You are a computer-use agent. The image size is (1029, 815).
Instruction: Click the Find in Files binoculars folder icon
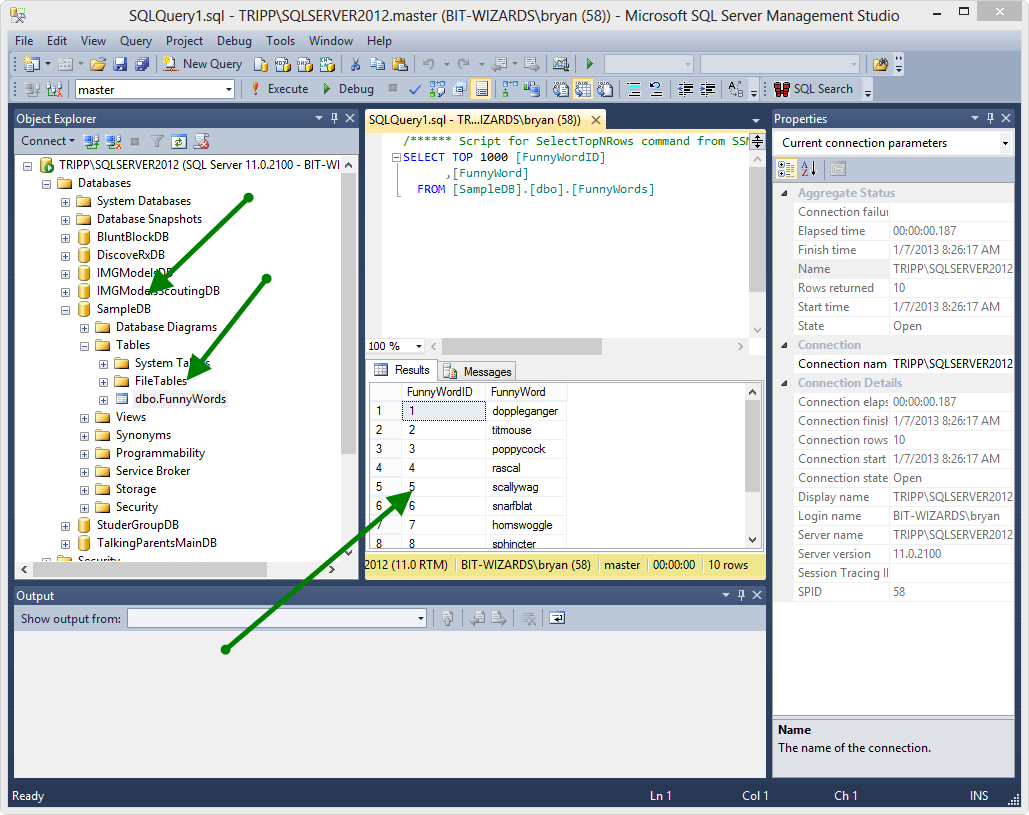pyautogui.click(x=881, y=64)
